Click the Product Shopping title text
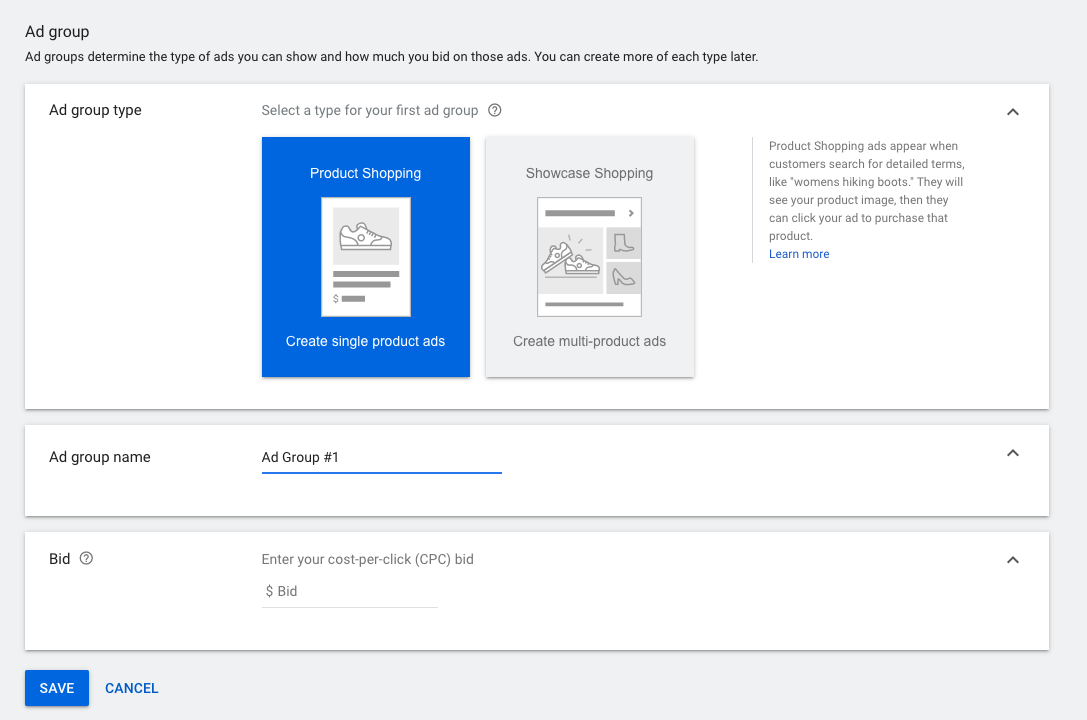 pos(365,173)
